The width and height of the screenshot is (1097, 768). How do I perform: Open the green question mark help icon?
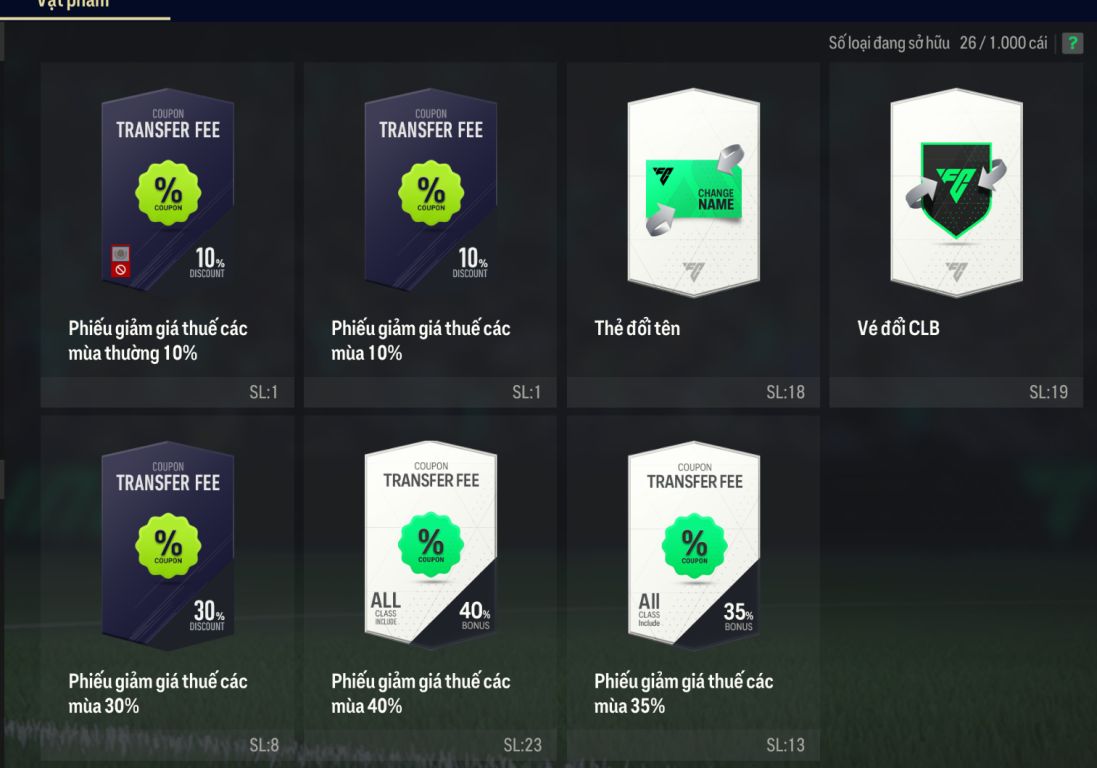(x=1072, y=43)
